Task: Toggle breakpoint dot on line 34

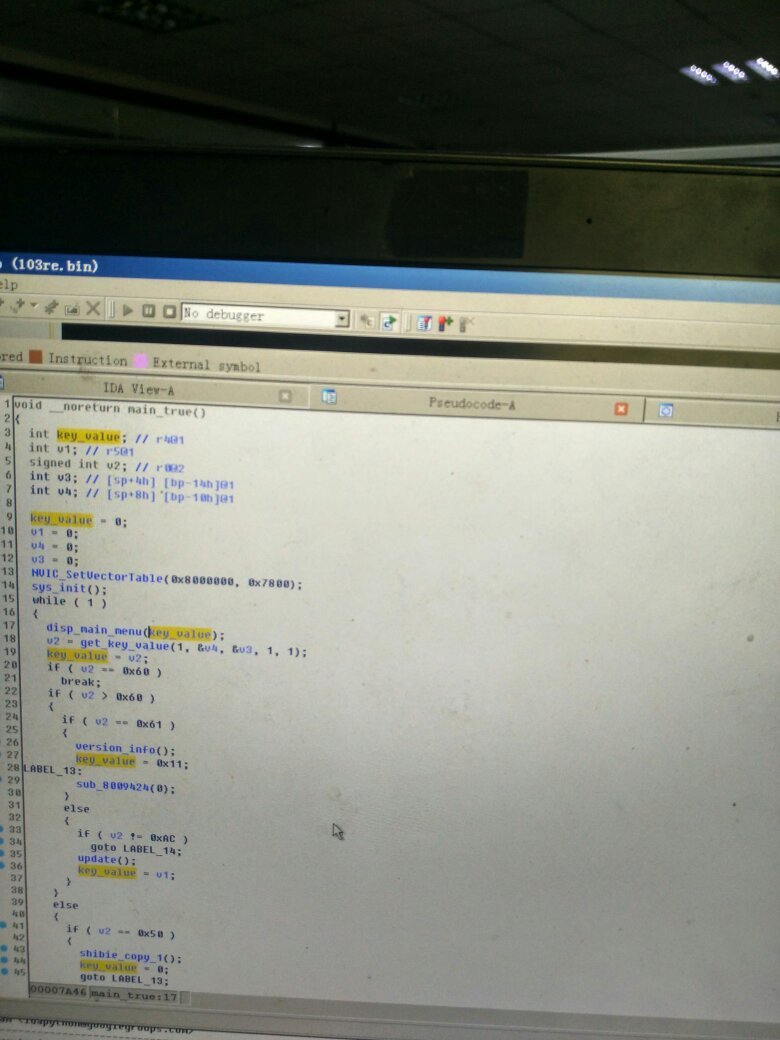Action: tap(3, 841)
